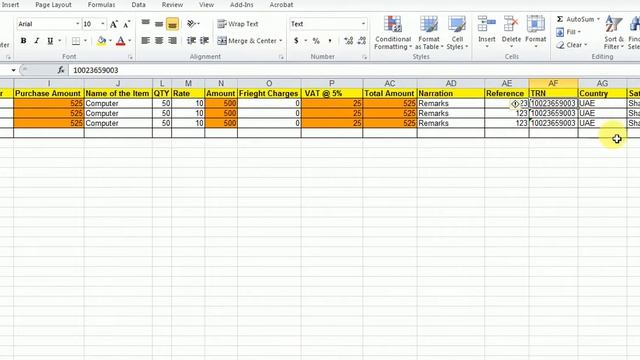Click Merge & Center button

247,41
